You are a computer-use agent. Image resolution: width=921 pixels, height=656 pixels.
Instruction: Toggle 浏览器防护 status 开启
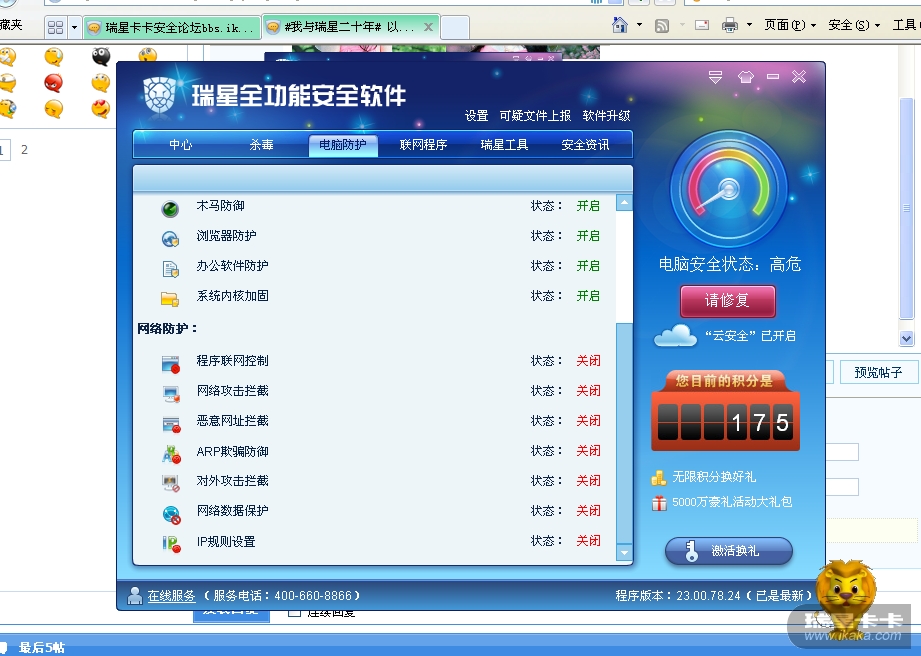pos(588,236)
